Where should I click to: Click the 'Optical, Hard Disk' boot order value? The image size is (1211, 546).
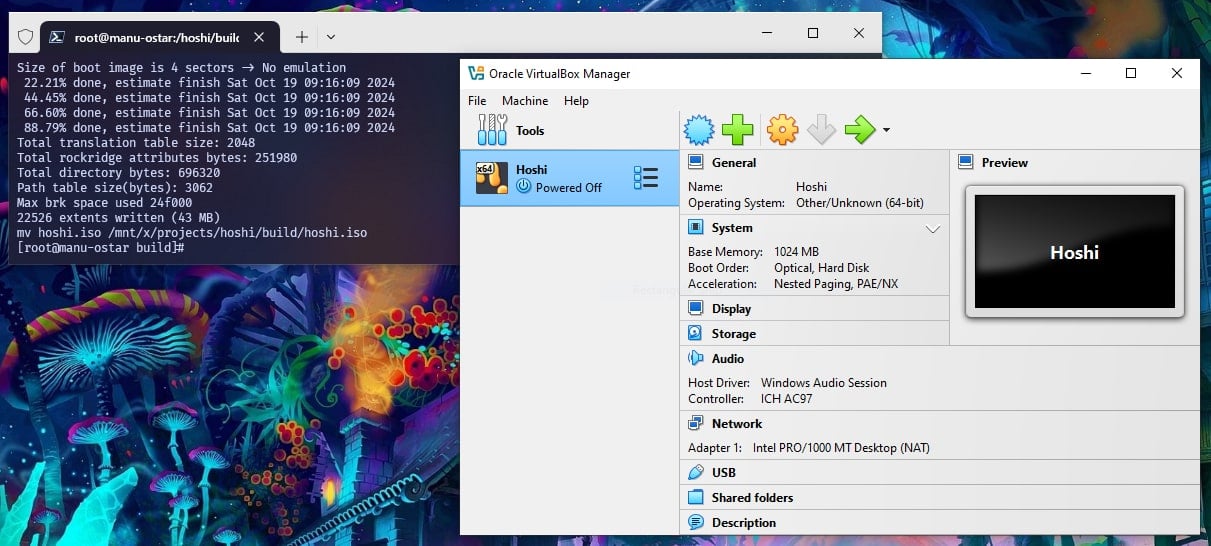tap(821, 268)
